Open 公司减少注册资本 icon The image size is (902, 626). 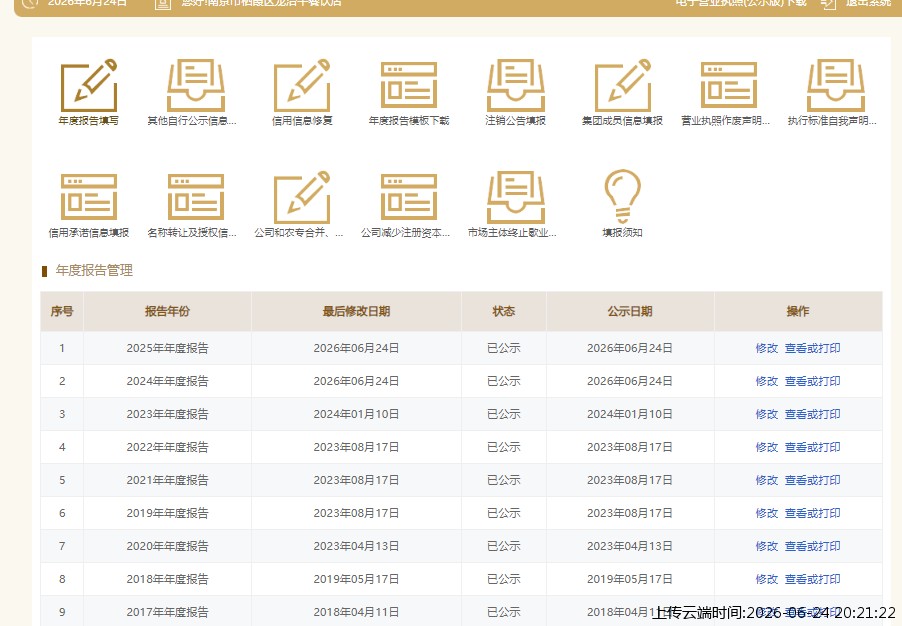pos(408,197)
